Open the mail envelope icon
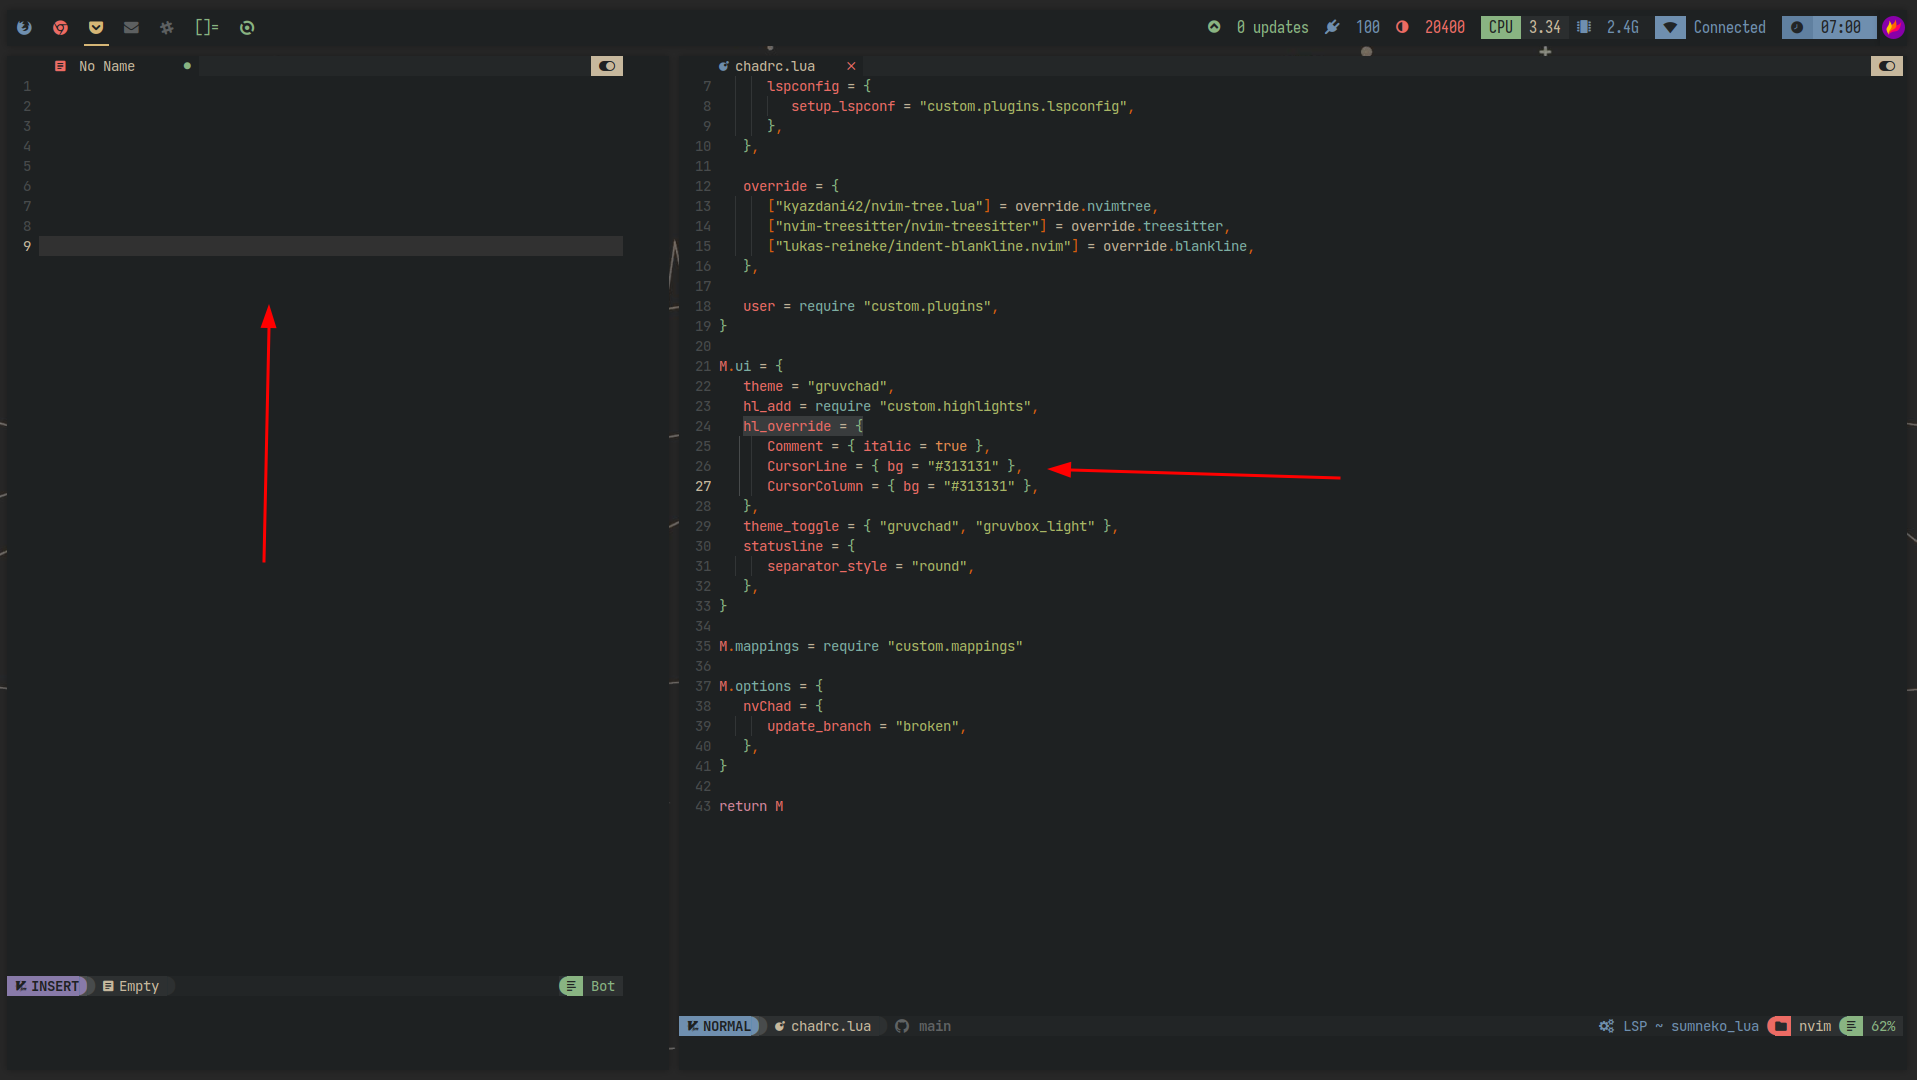The image size is (1917, 1080). pyautogui.click(x=131, y=27)
